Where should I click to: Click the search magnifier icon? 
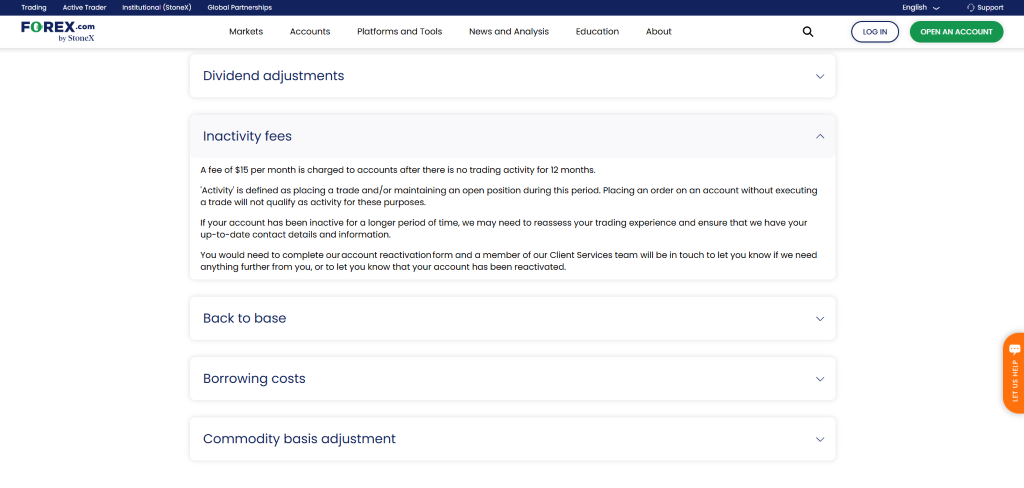tap(808, 32)
